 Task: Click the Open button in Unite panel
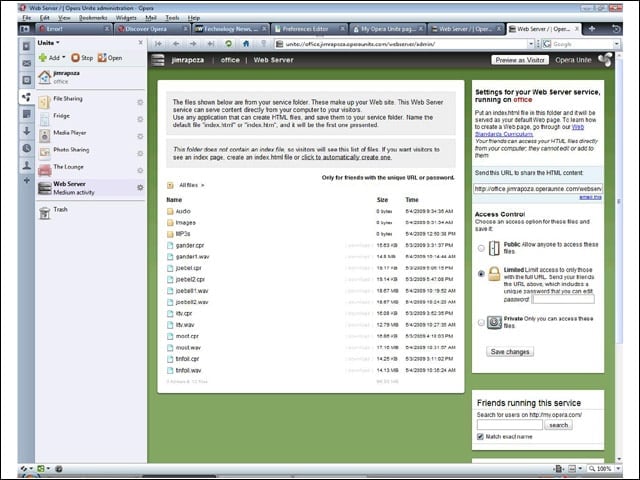tap(110, 58)
